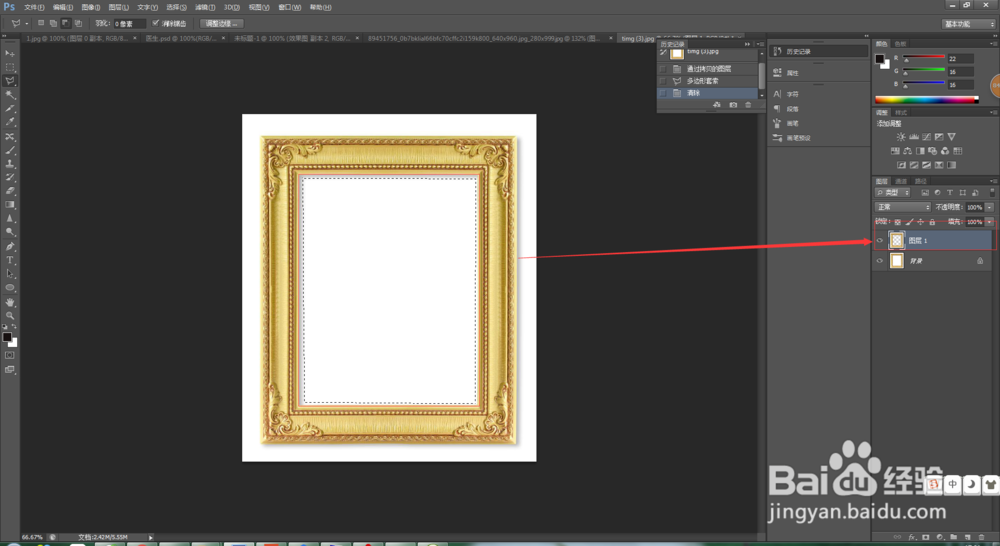Add a Curves adjustment
Image resolution: width=1000 pixels, height=546 pixels.
[x=926, y=136]
